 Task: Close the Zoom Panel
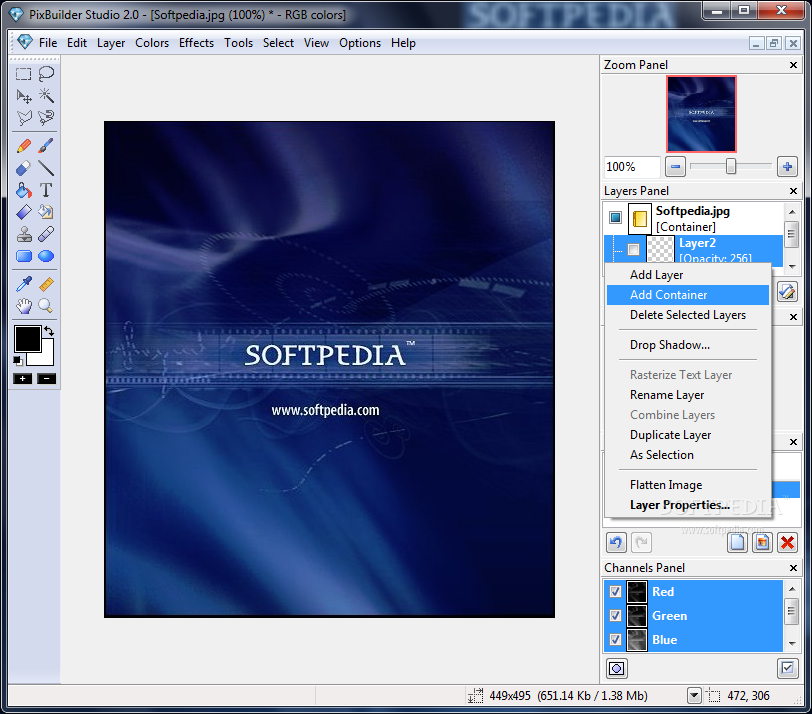pyautogui.click(x=793, y=65)
